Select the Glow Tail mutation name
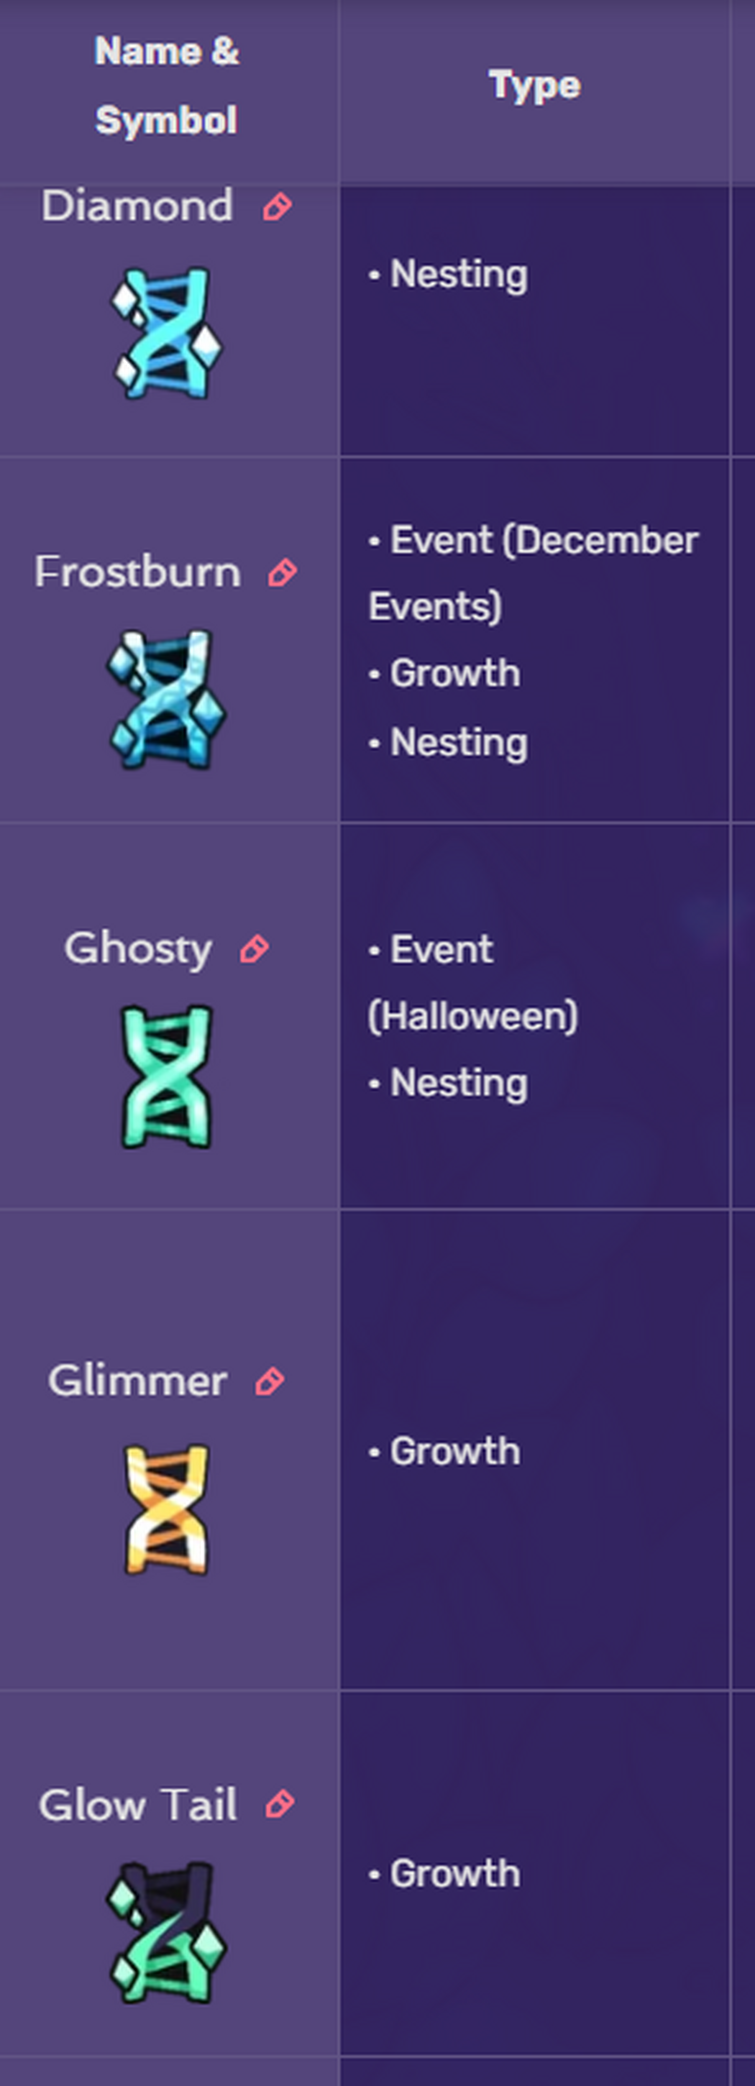 click(x=138, y=1805)
